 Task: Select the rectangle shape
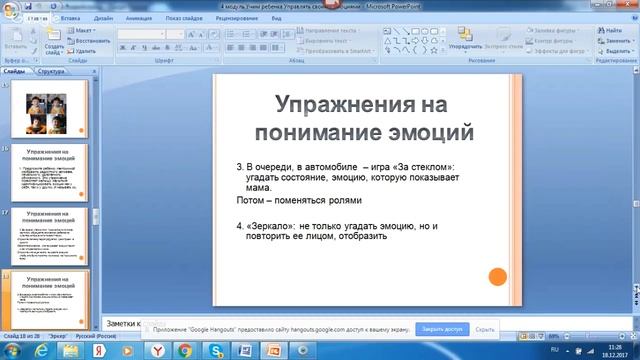(416, 31)
